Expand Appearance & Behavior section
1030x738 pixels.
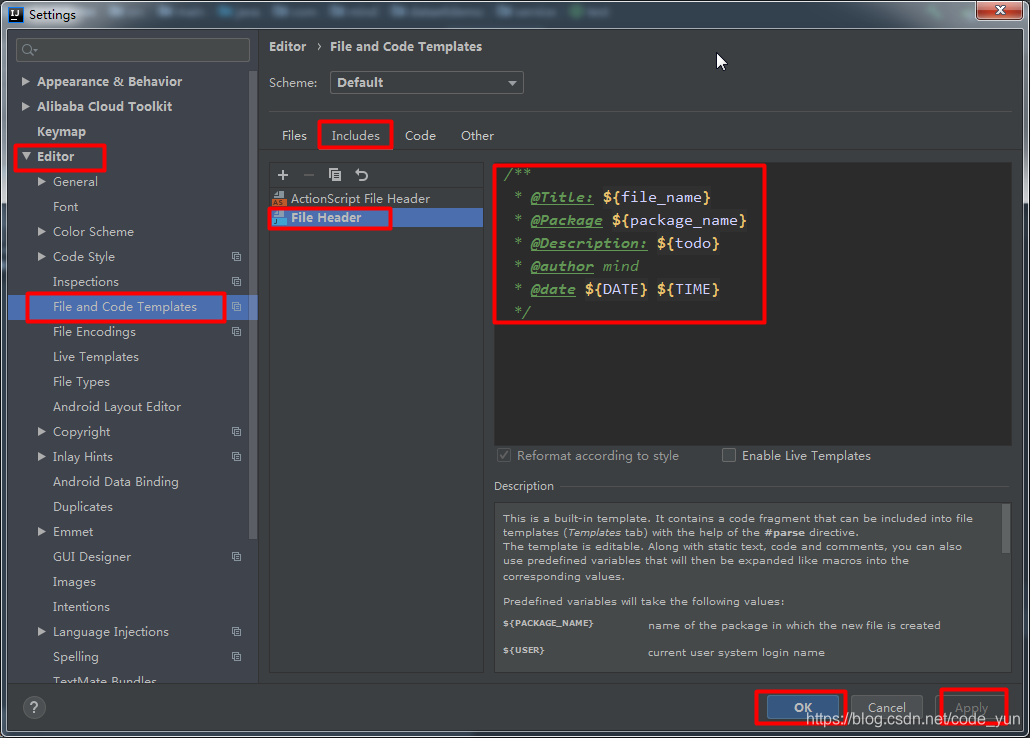pos(26,81)
